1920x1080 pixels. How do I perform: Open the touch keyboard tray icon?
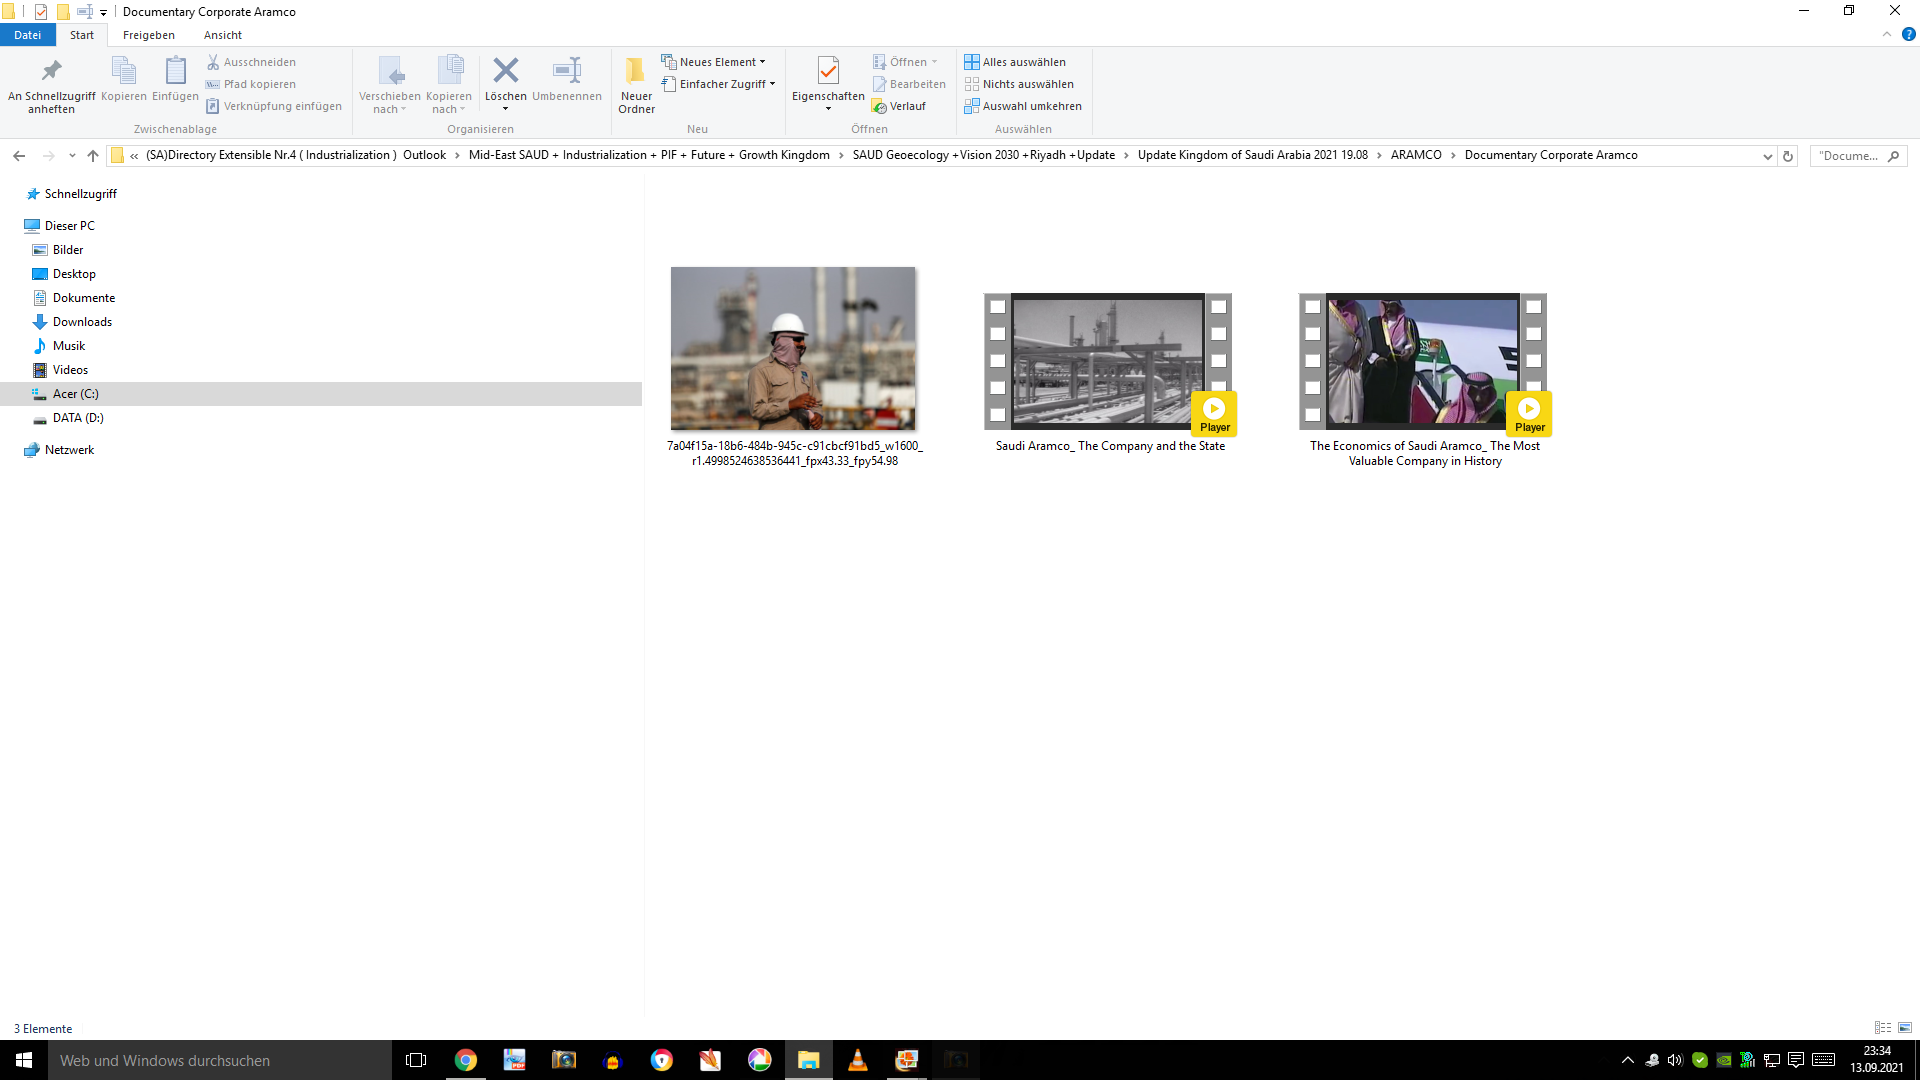[x=1824, y=1060]
